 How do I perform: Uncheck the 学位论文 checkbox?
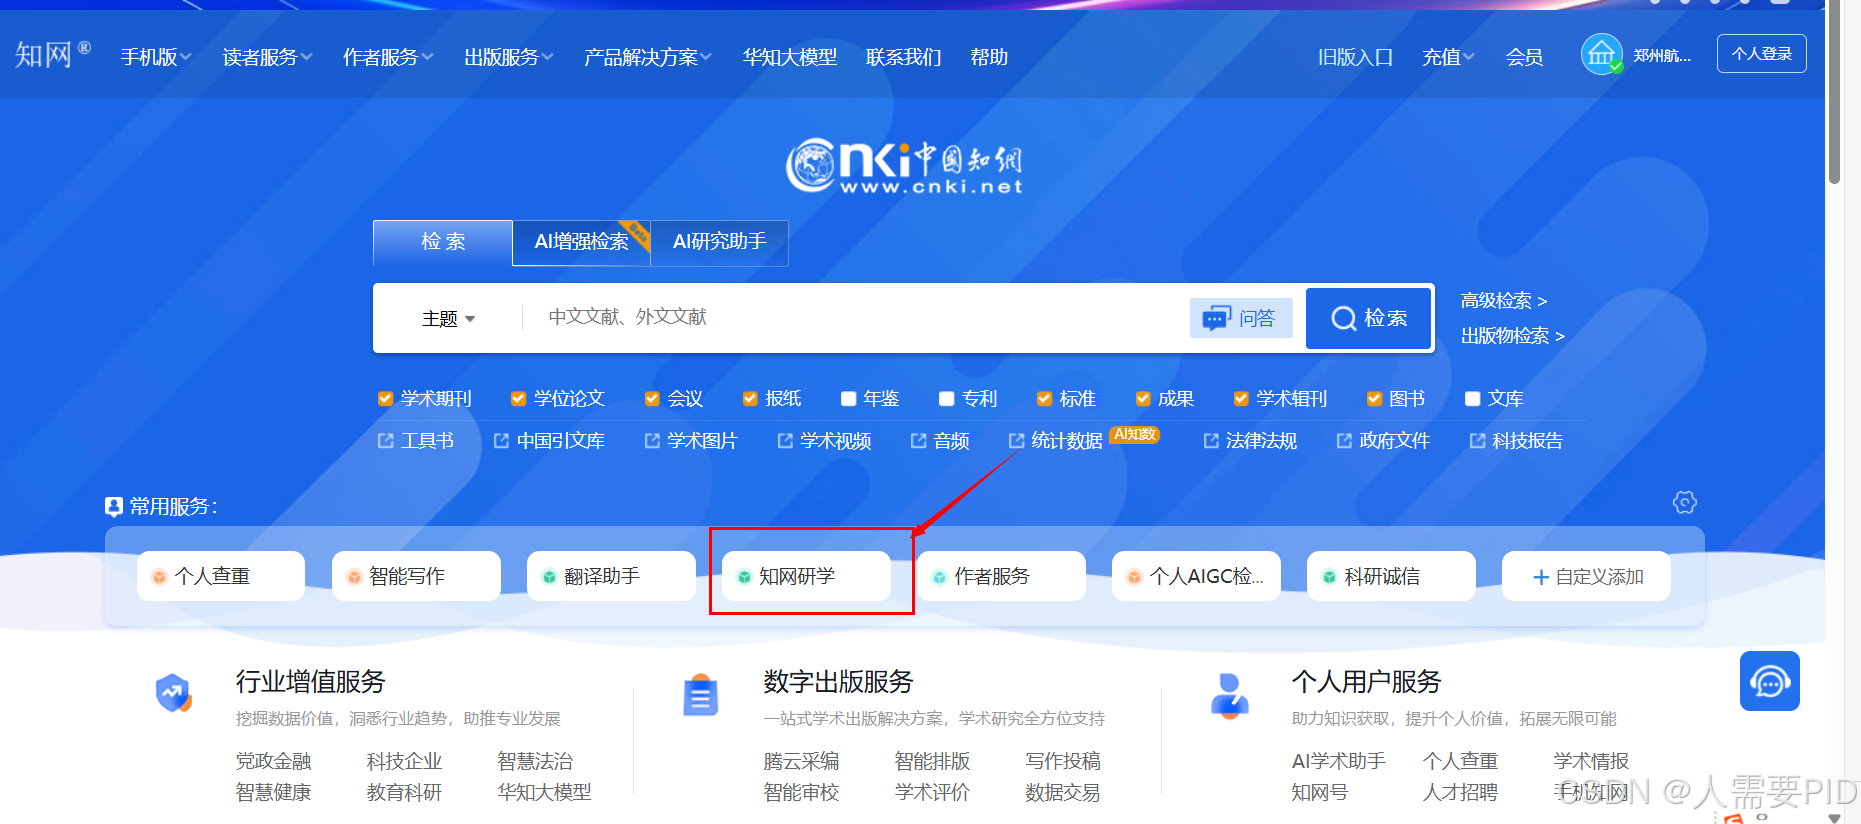click(518, 399)
